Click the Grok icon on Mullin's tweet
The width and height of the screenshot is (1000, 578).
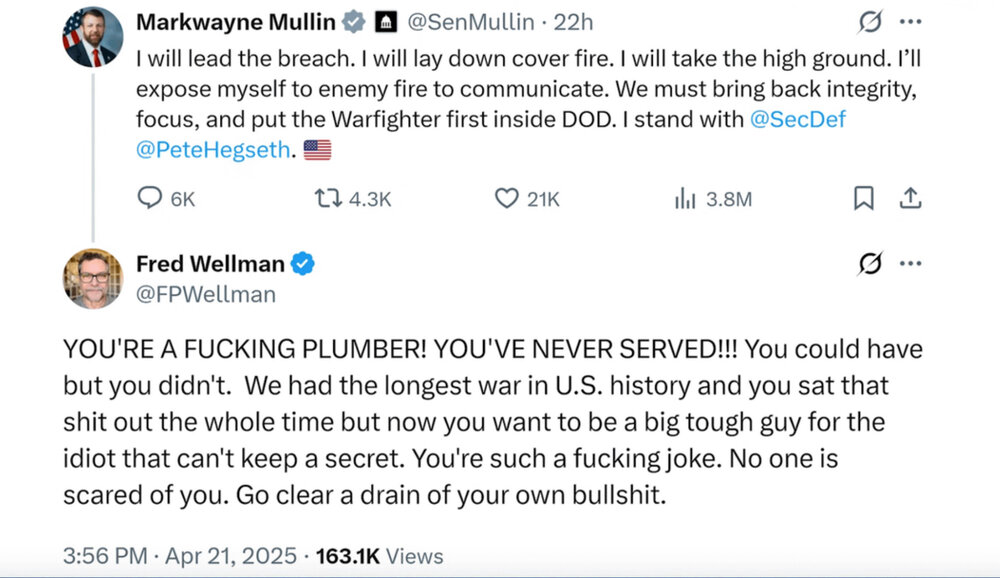(x=868, y=22)
